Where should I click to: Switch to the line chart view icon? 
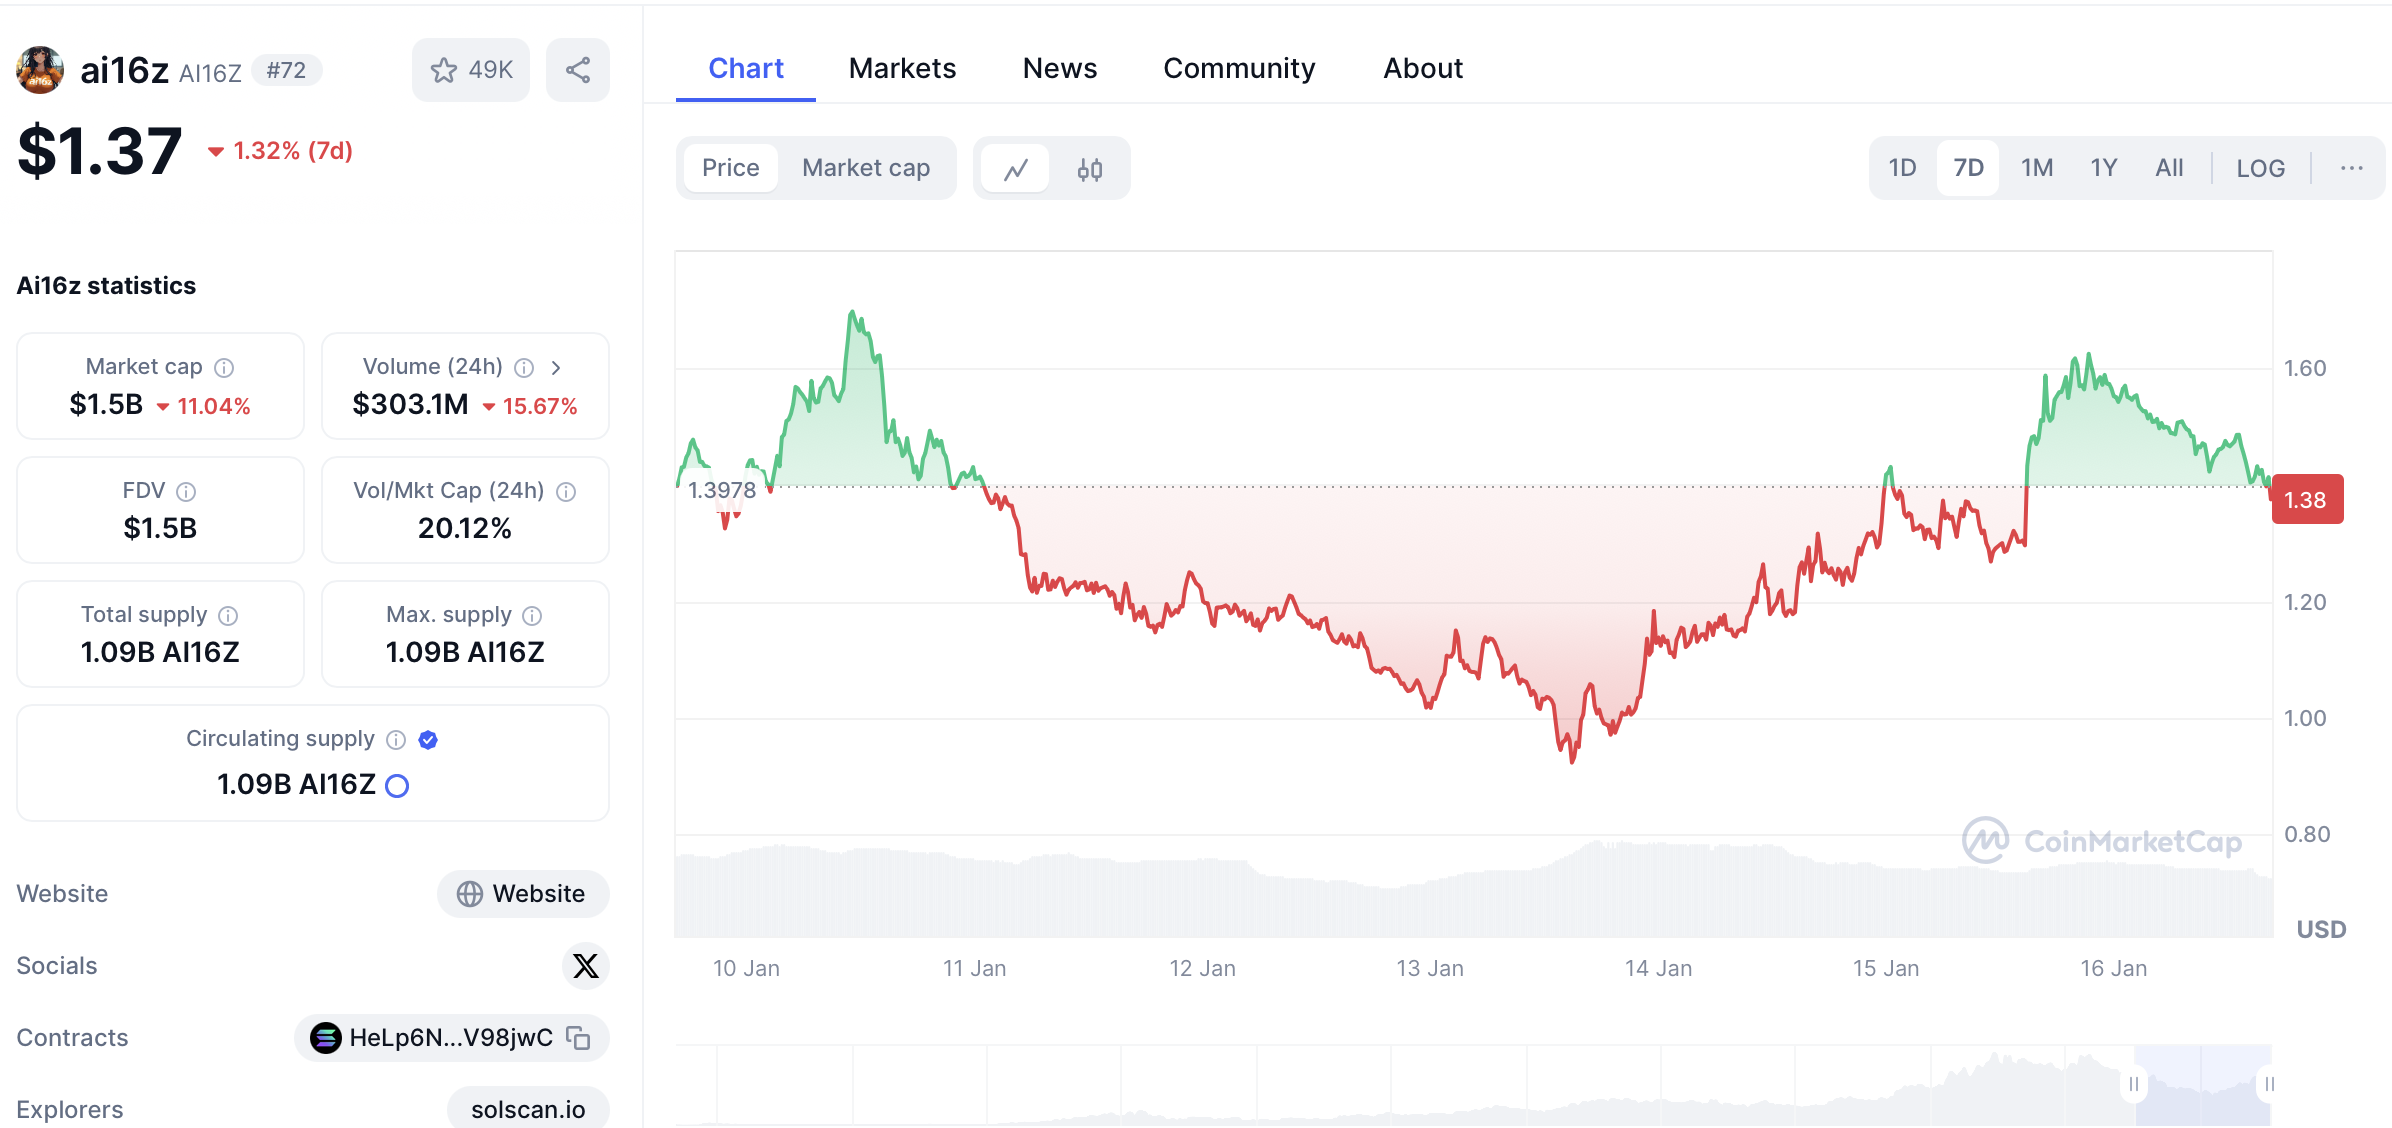[x=1016, y=169]
